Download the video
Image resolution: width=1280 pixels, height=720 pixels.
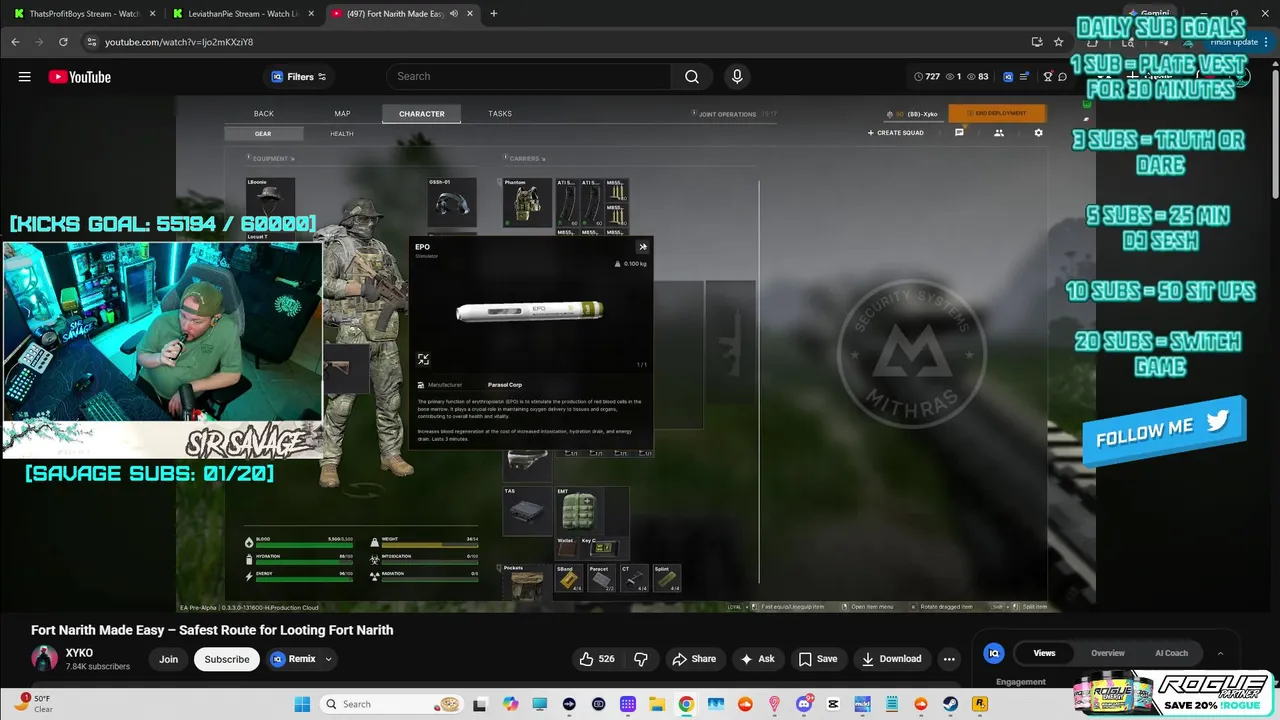tap(891, 659)
